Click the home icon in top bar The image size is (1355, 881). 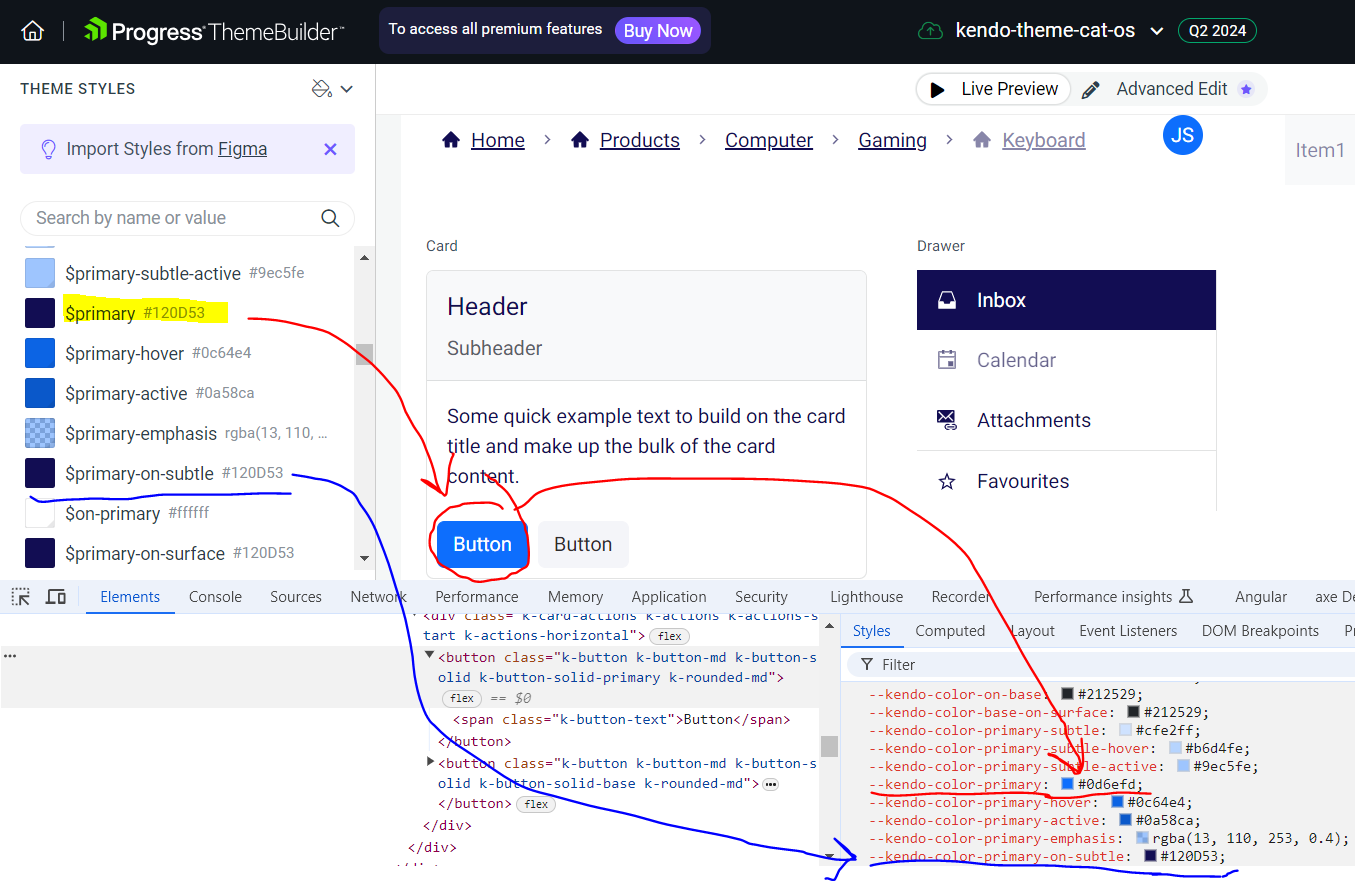33,31
